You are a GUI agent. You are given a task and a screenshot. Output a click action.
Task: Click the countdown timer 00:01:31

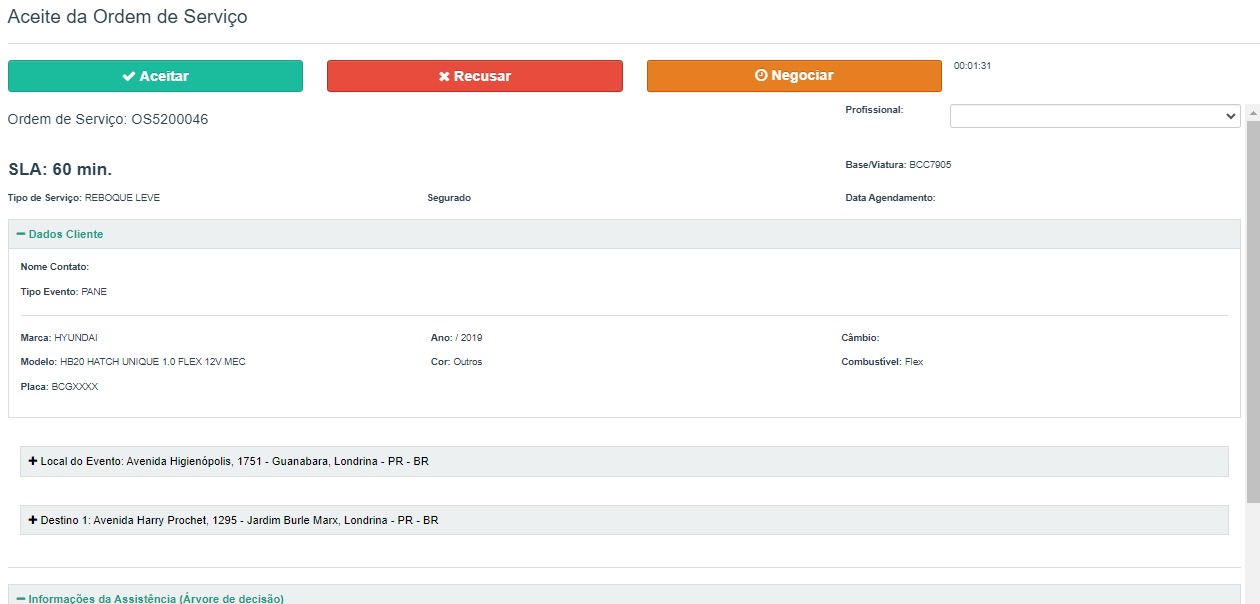pos(972,65)
